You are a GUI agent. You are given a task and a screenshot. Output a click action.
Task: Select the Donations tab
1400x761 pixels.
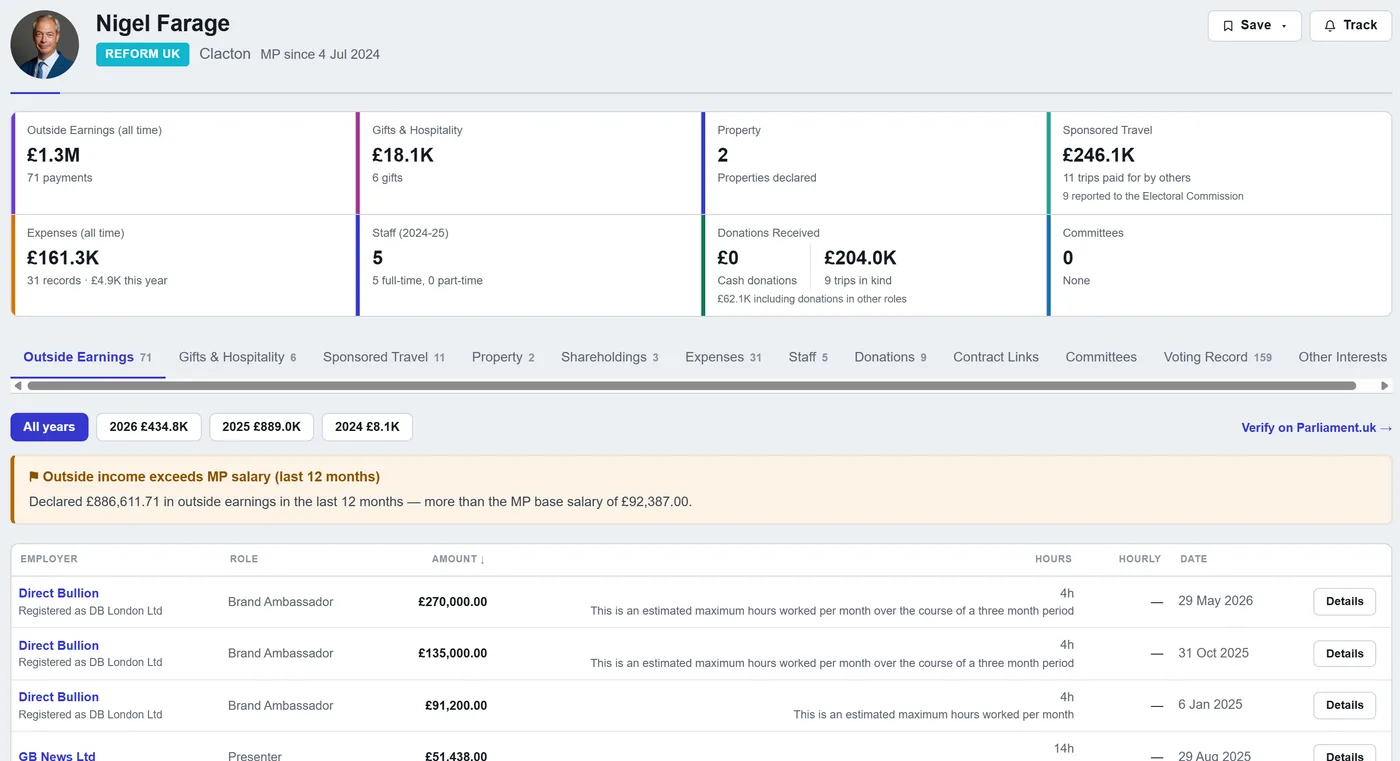tap(890, 357)
